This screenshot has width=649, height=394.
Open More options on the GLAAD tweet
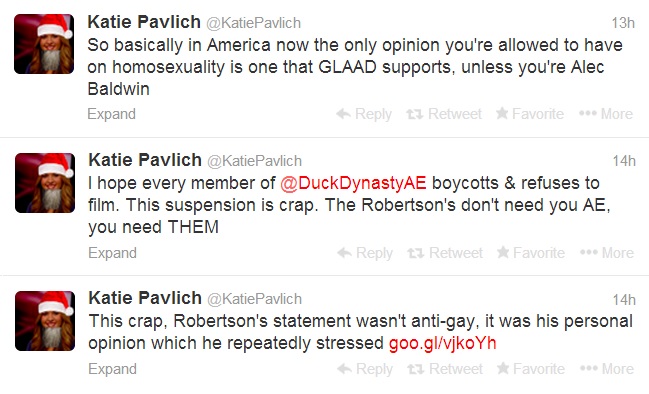(606, 113)
